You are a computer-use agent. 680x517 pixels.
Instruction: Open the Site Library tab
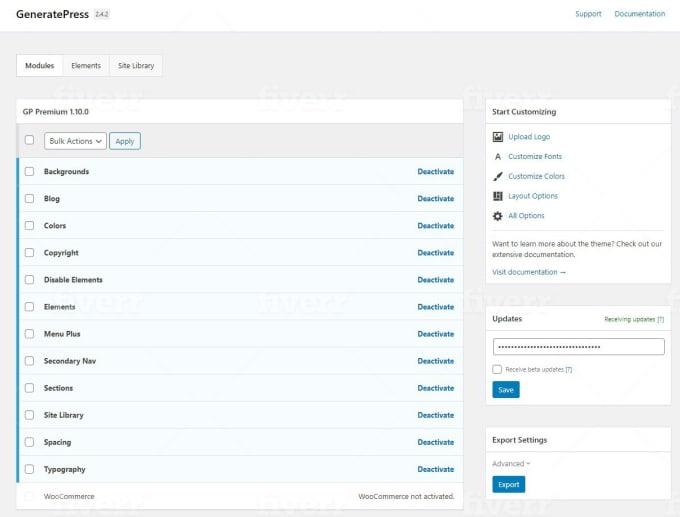point(136,66)
